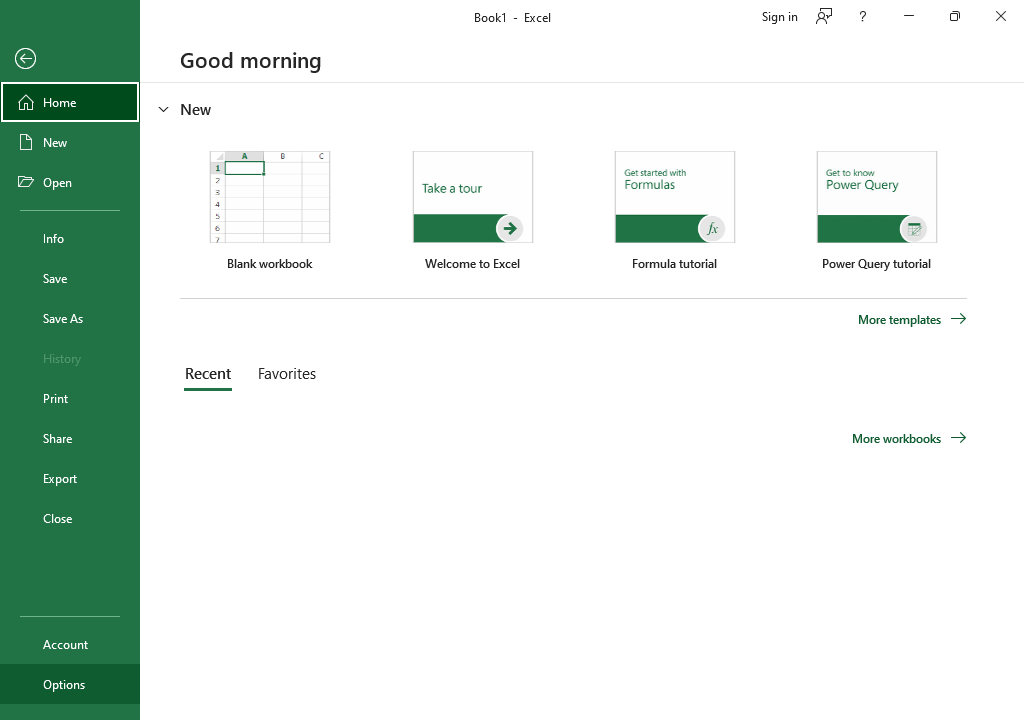Open the Account page

point(70,645)
